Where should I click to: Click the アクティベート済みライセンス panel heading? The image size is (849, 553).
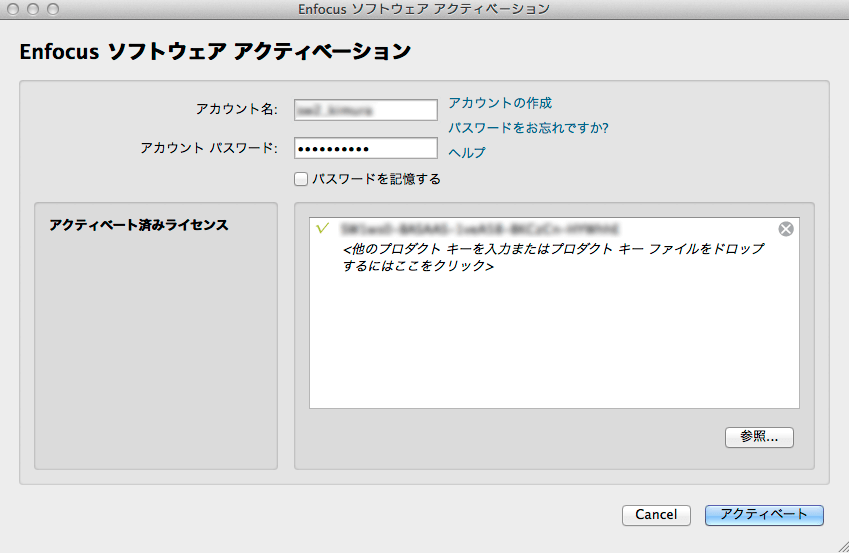pos(139,225)
